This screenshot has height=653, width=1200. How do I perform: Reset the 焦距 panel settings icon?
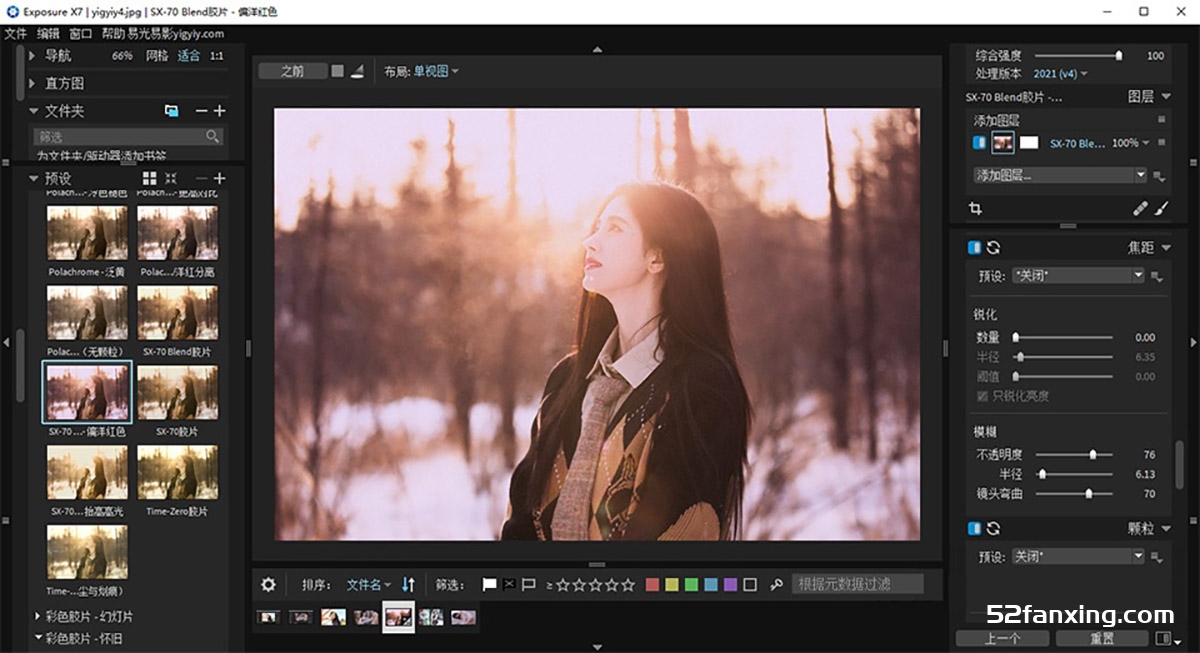click(x=993, y=247)
